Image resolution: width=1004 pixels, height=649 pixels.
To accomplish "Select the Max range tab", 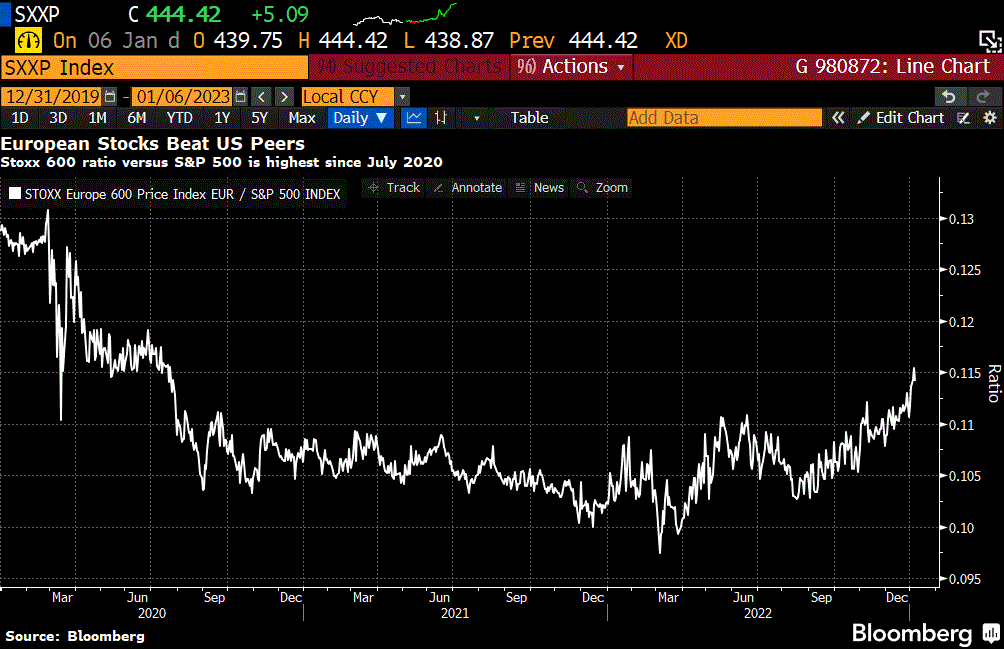I will (x=302, y=118).
